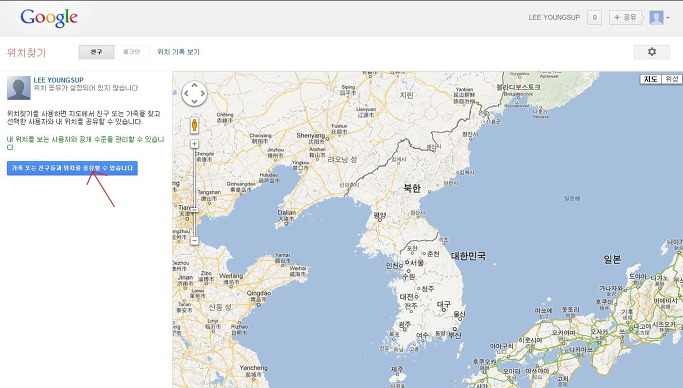Click the Google logo

(x=49, y=18)
